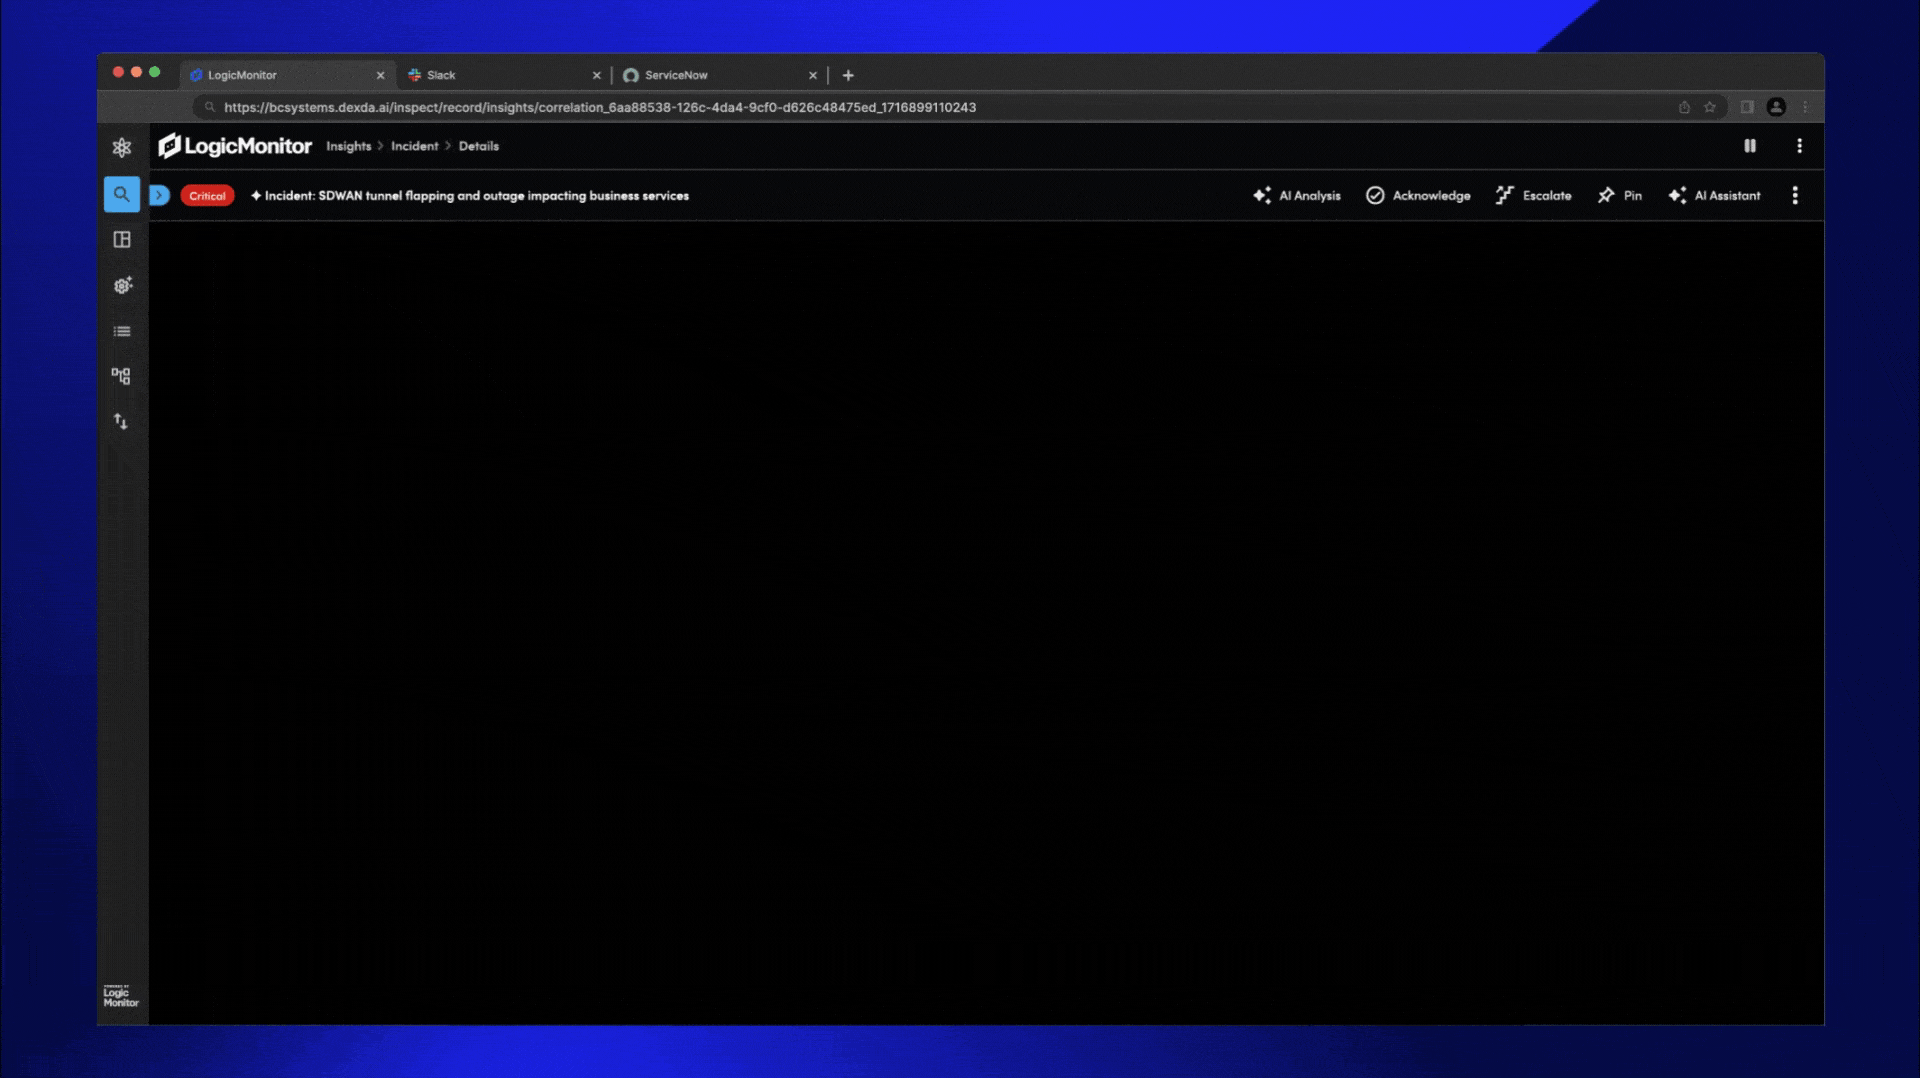
Task: Open the AI Assistant
Action: pyautogui.click(x=1714, y=196)
